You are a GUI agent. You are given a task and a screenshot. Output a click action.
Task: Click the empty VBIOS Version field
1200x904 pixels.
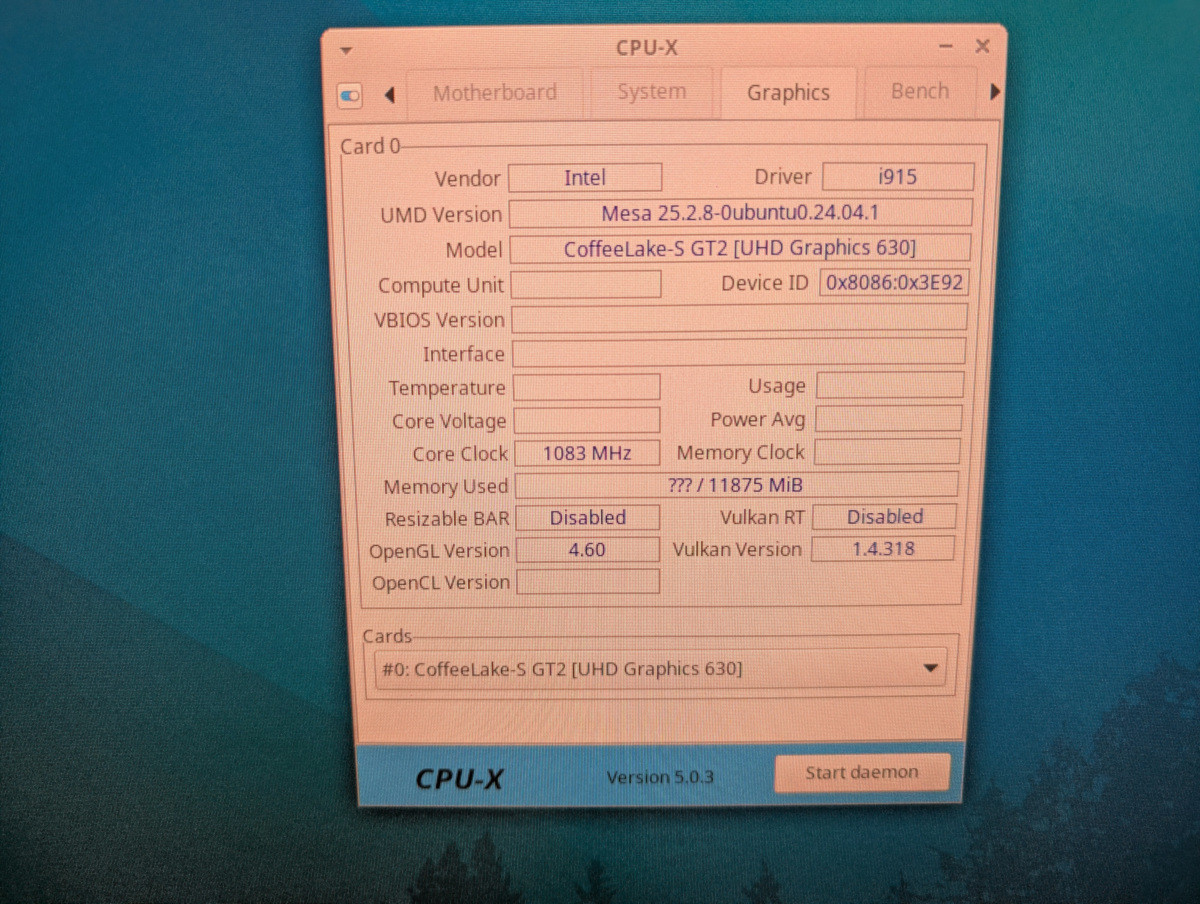[739, 318]
